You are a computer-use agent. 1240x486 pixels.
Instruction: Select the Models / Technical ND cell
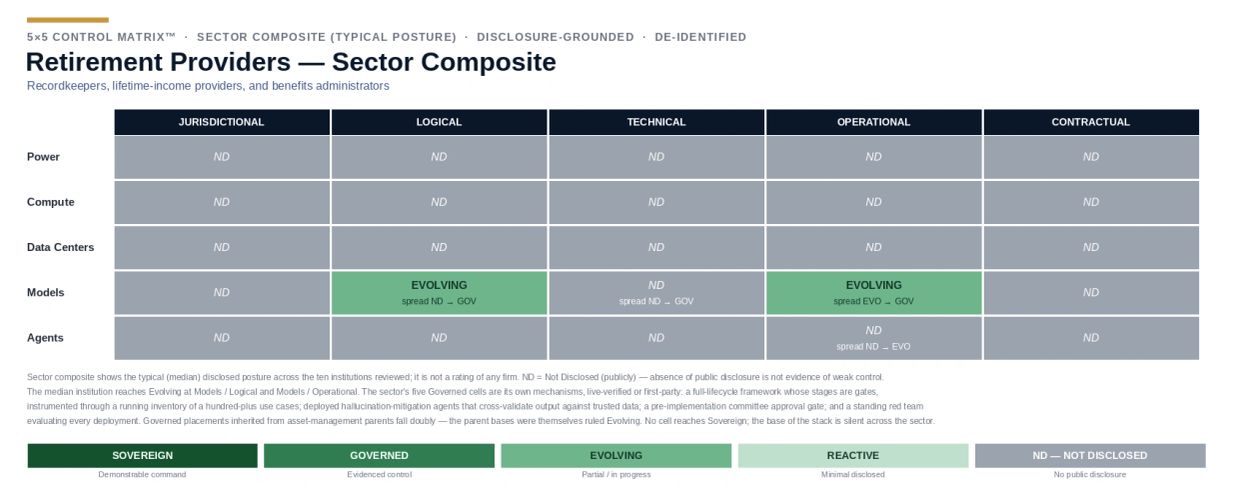656,293
